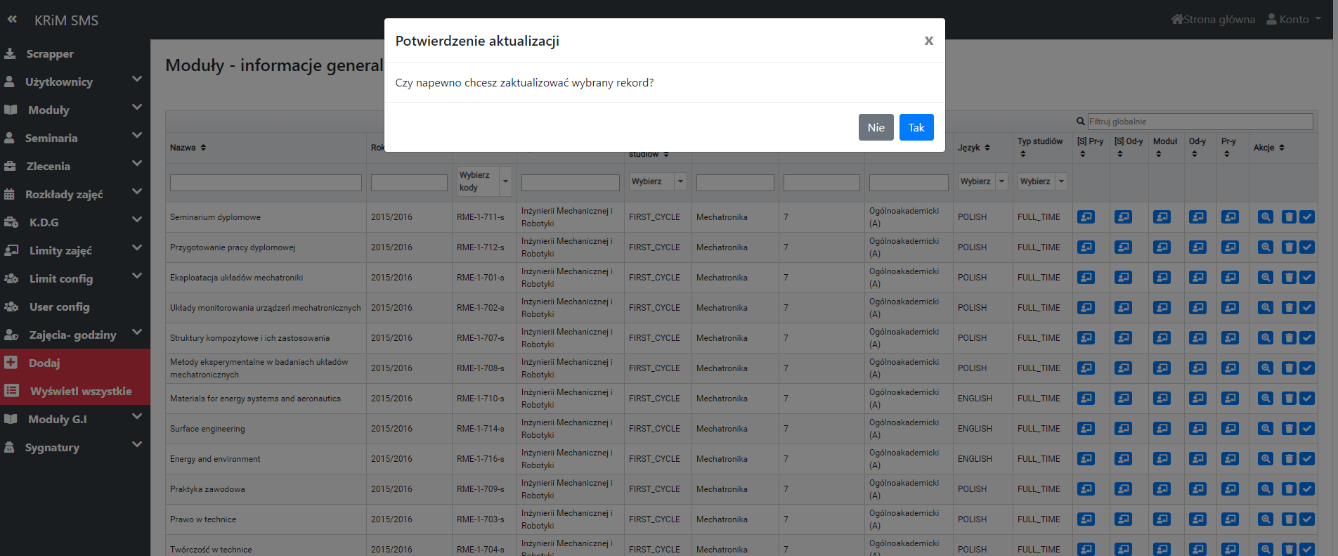Go to Strona główna in the top bar
The height and width of the screenshot is (556, 1338).
(x=1213, y=20)
